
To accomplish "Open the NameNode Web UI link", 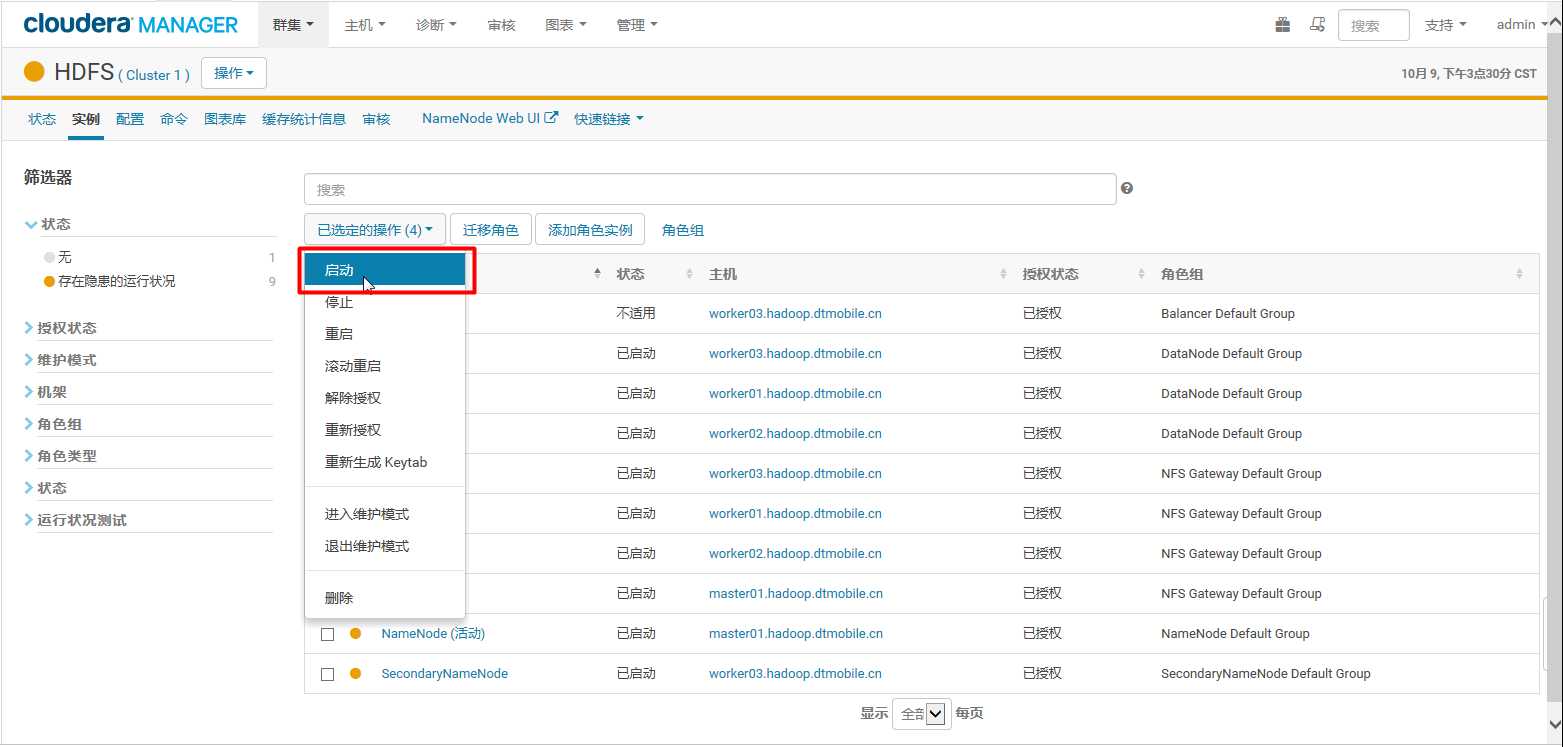I will [490, 118].
